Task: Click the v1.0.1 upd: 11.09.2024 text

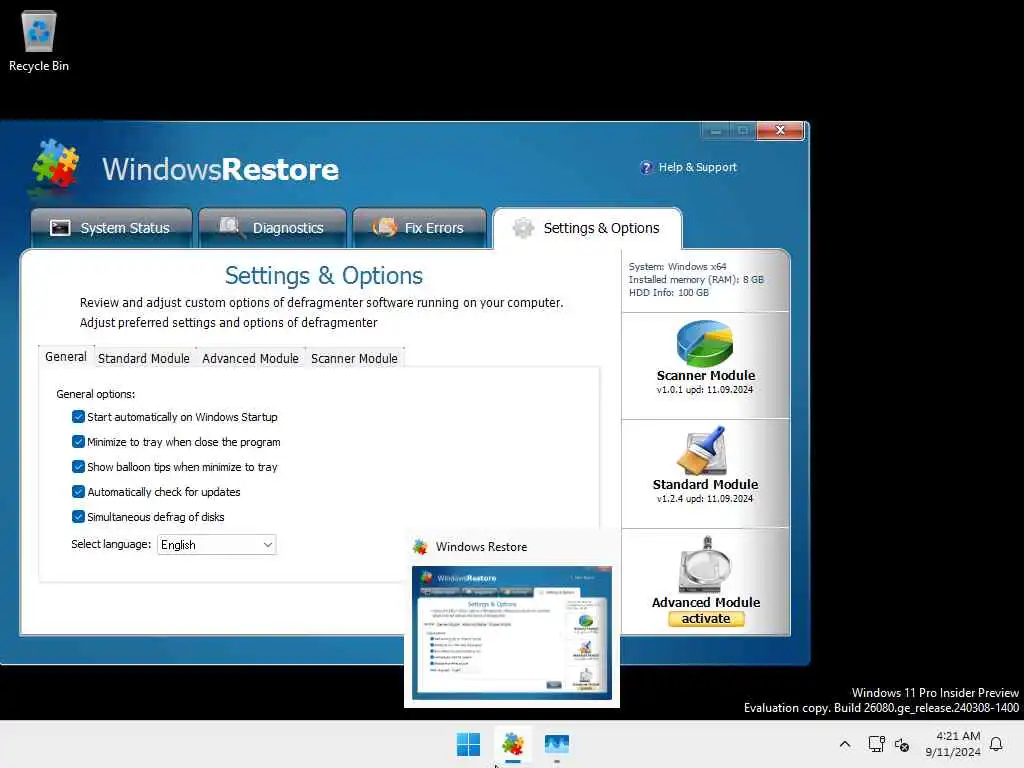Action: [705, 390]
